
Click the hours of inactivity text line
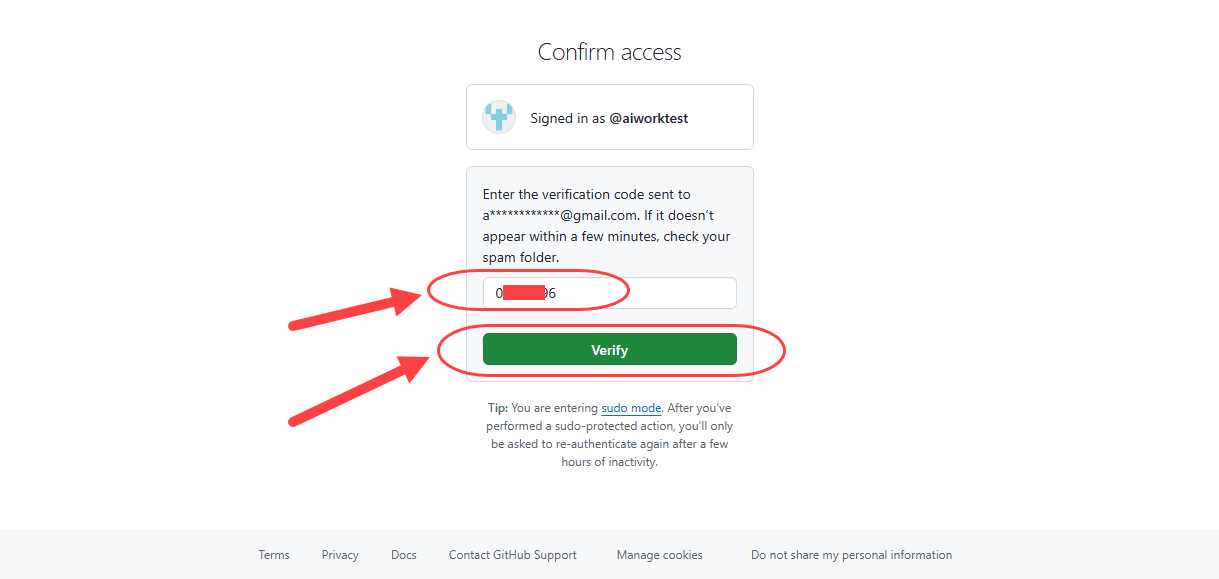(x=609, y=462)
